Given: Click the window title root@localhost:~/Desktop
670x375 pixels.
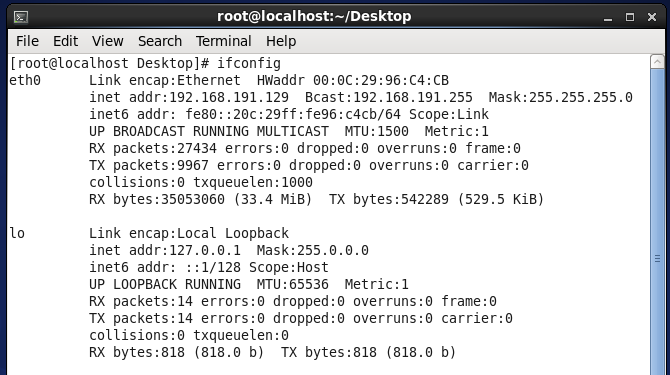Looking at the screenshot, I should tap(314, 16).
